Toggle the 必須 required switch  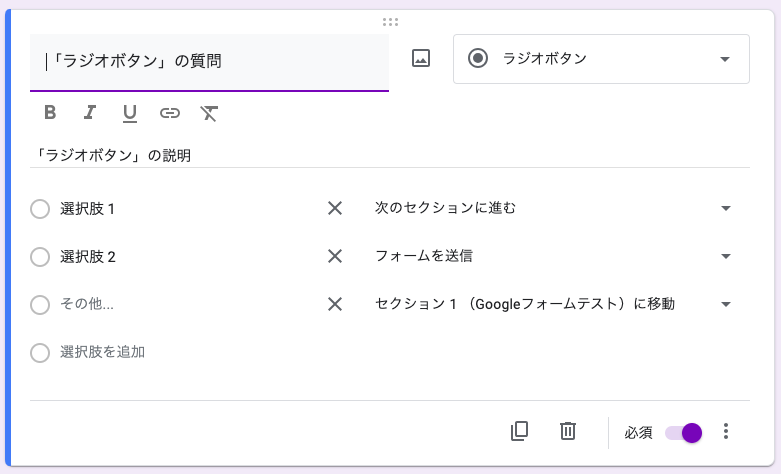point(684,432)
